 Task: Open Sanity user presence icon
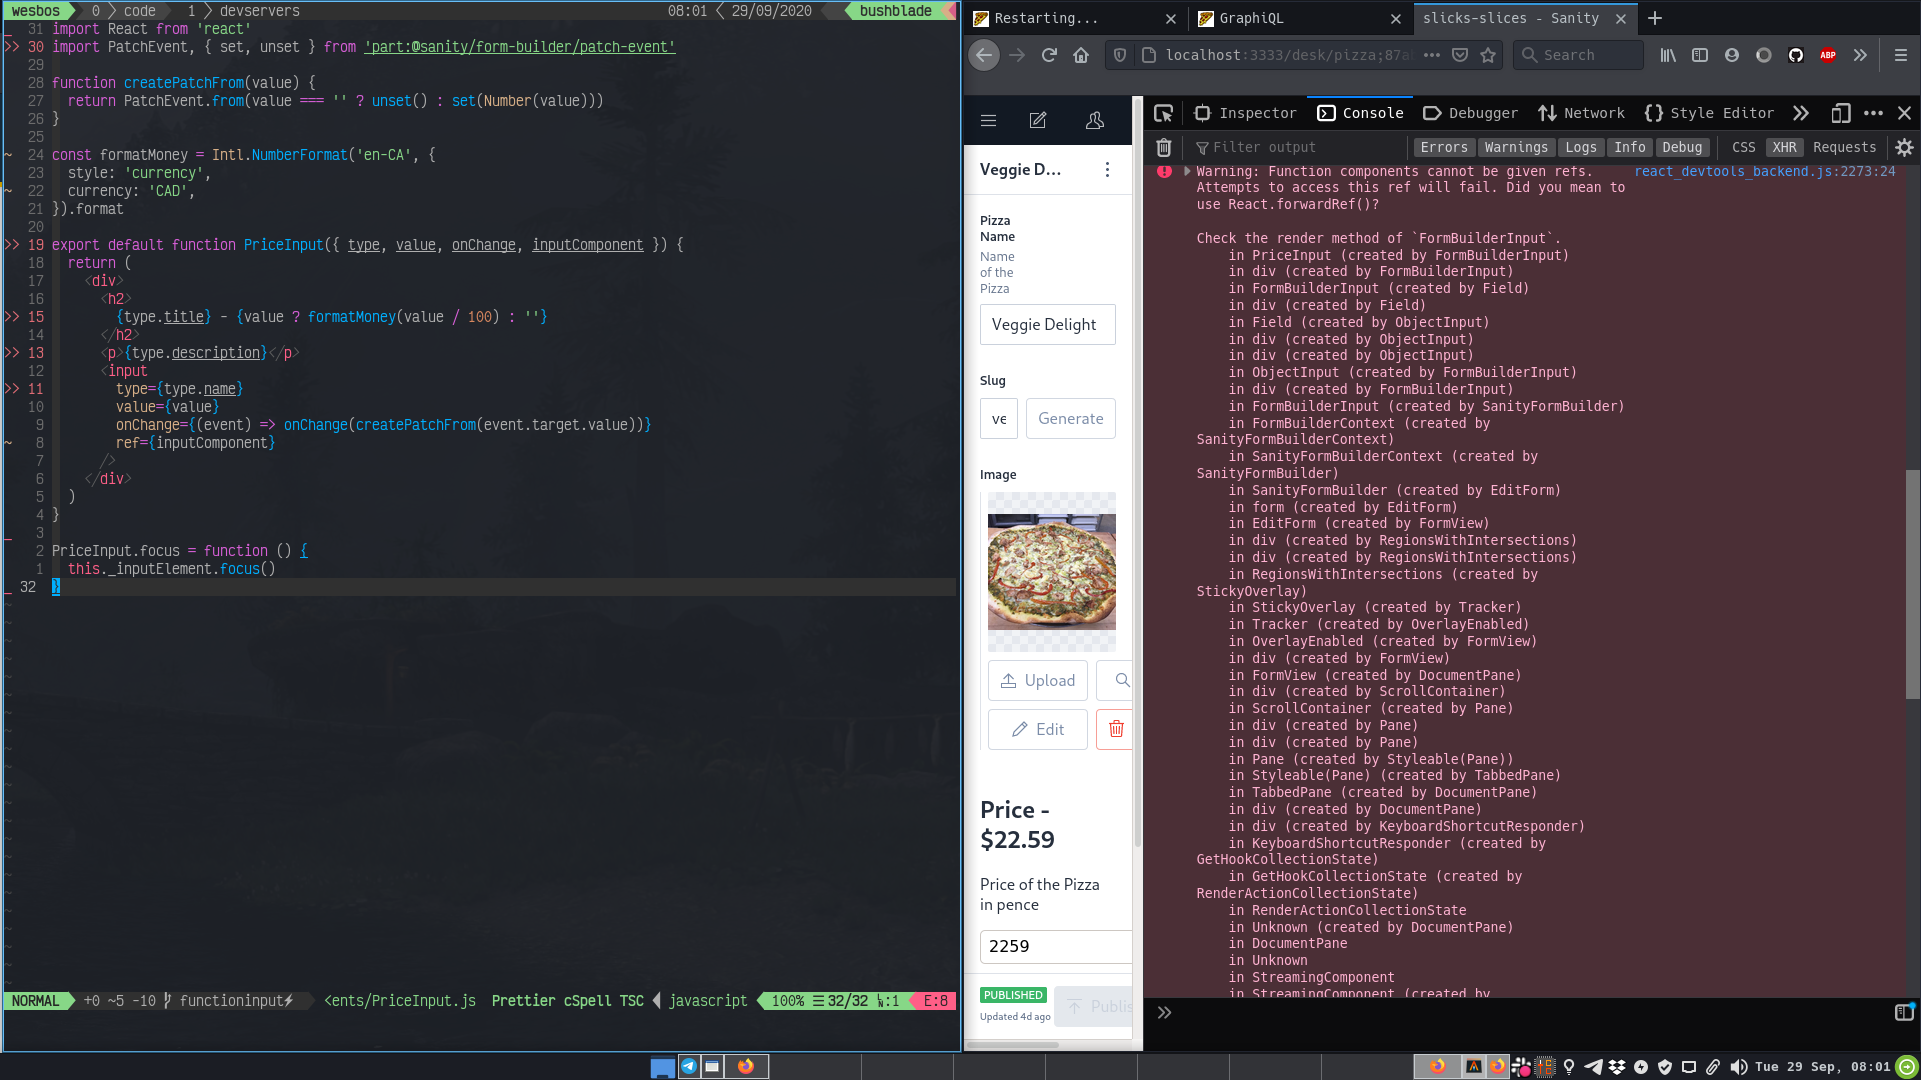click(x=1095, y=120)
